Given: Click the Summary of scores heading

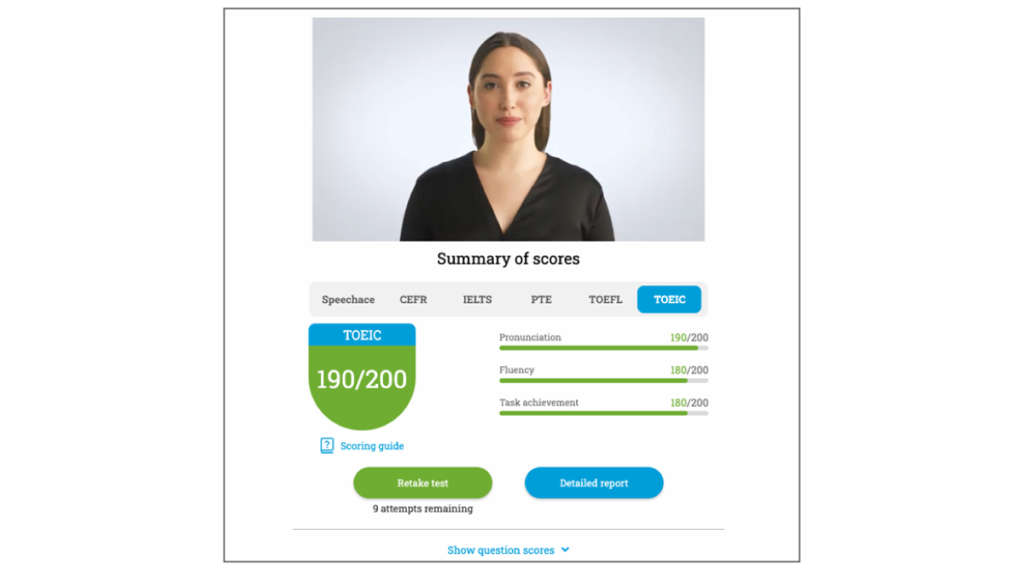Looking at the screenshot, I should (x=508, y=259).
